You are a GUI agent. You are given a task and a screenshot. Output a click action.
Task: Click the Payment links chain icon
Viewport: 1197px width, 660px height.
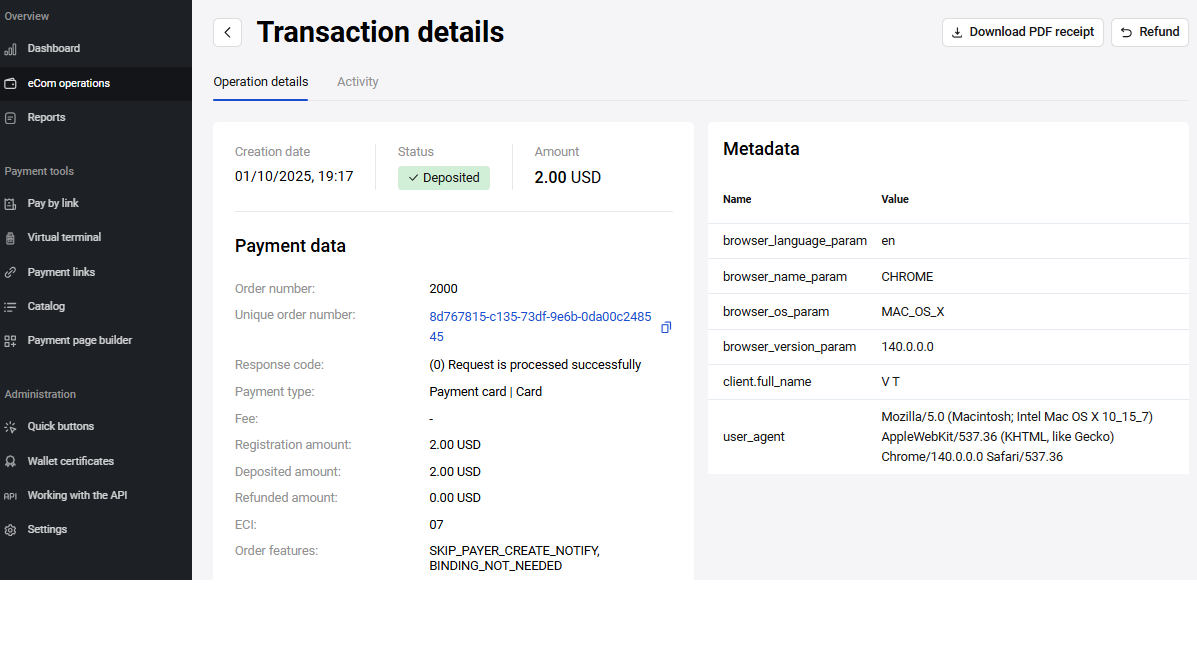coord(10,272)
